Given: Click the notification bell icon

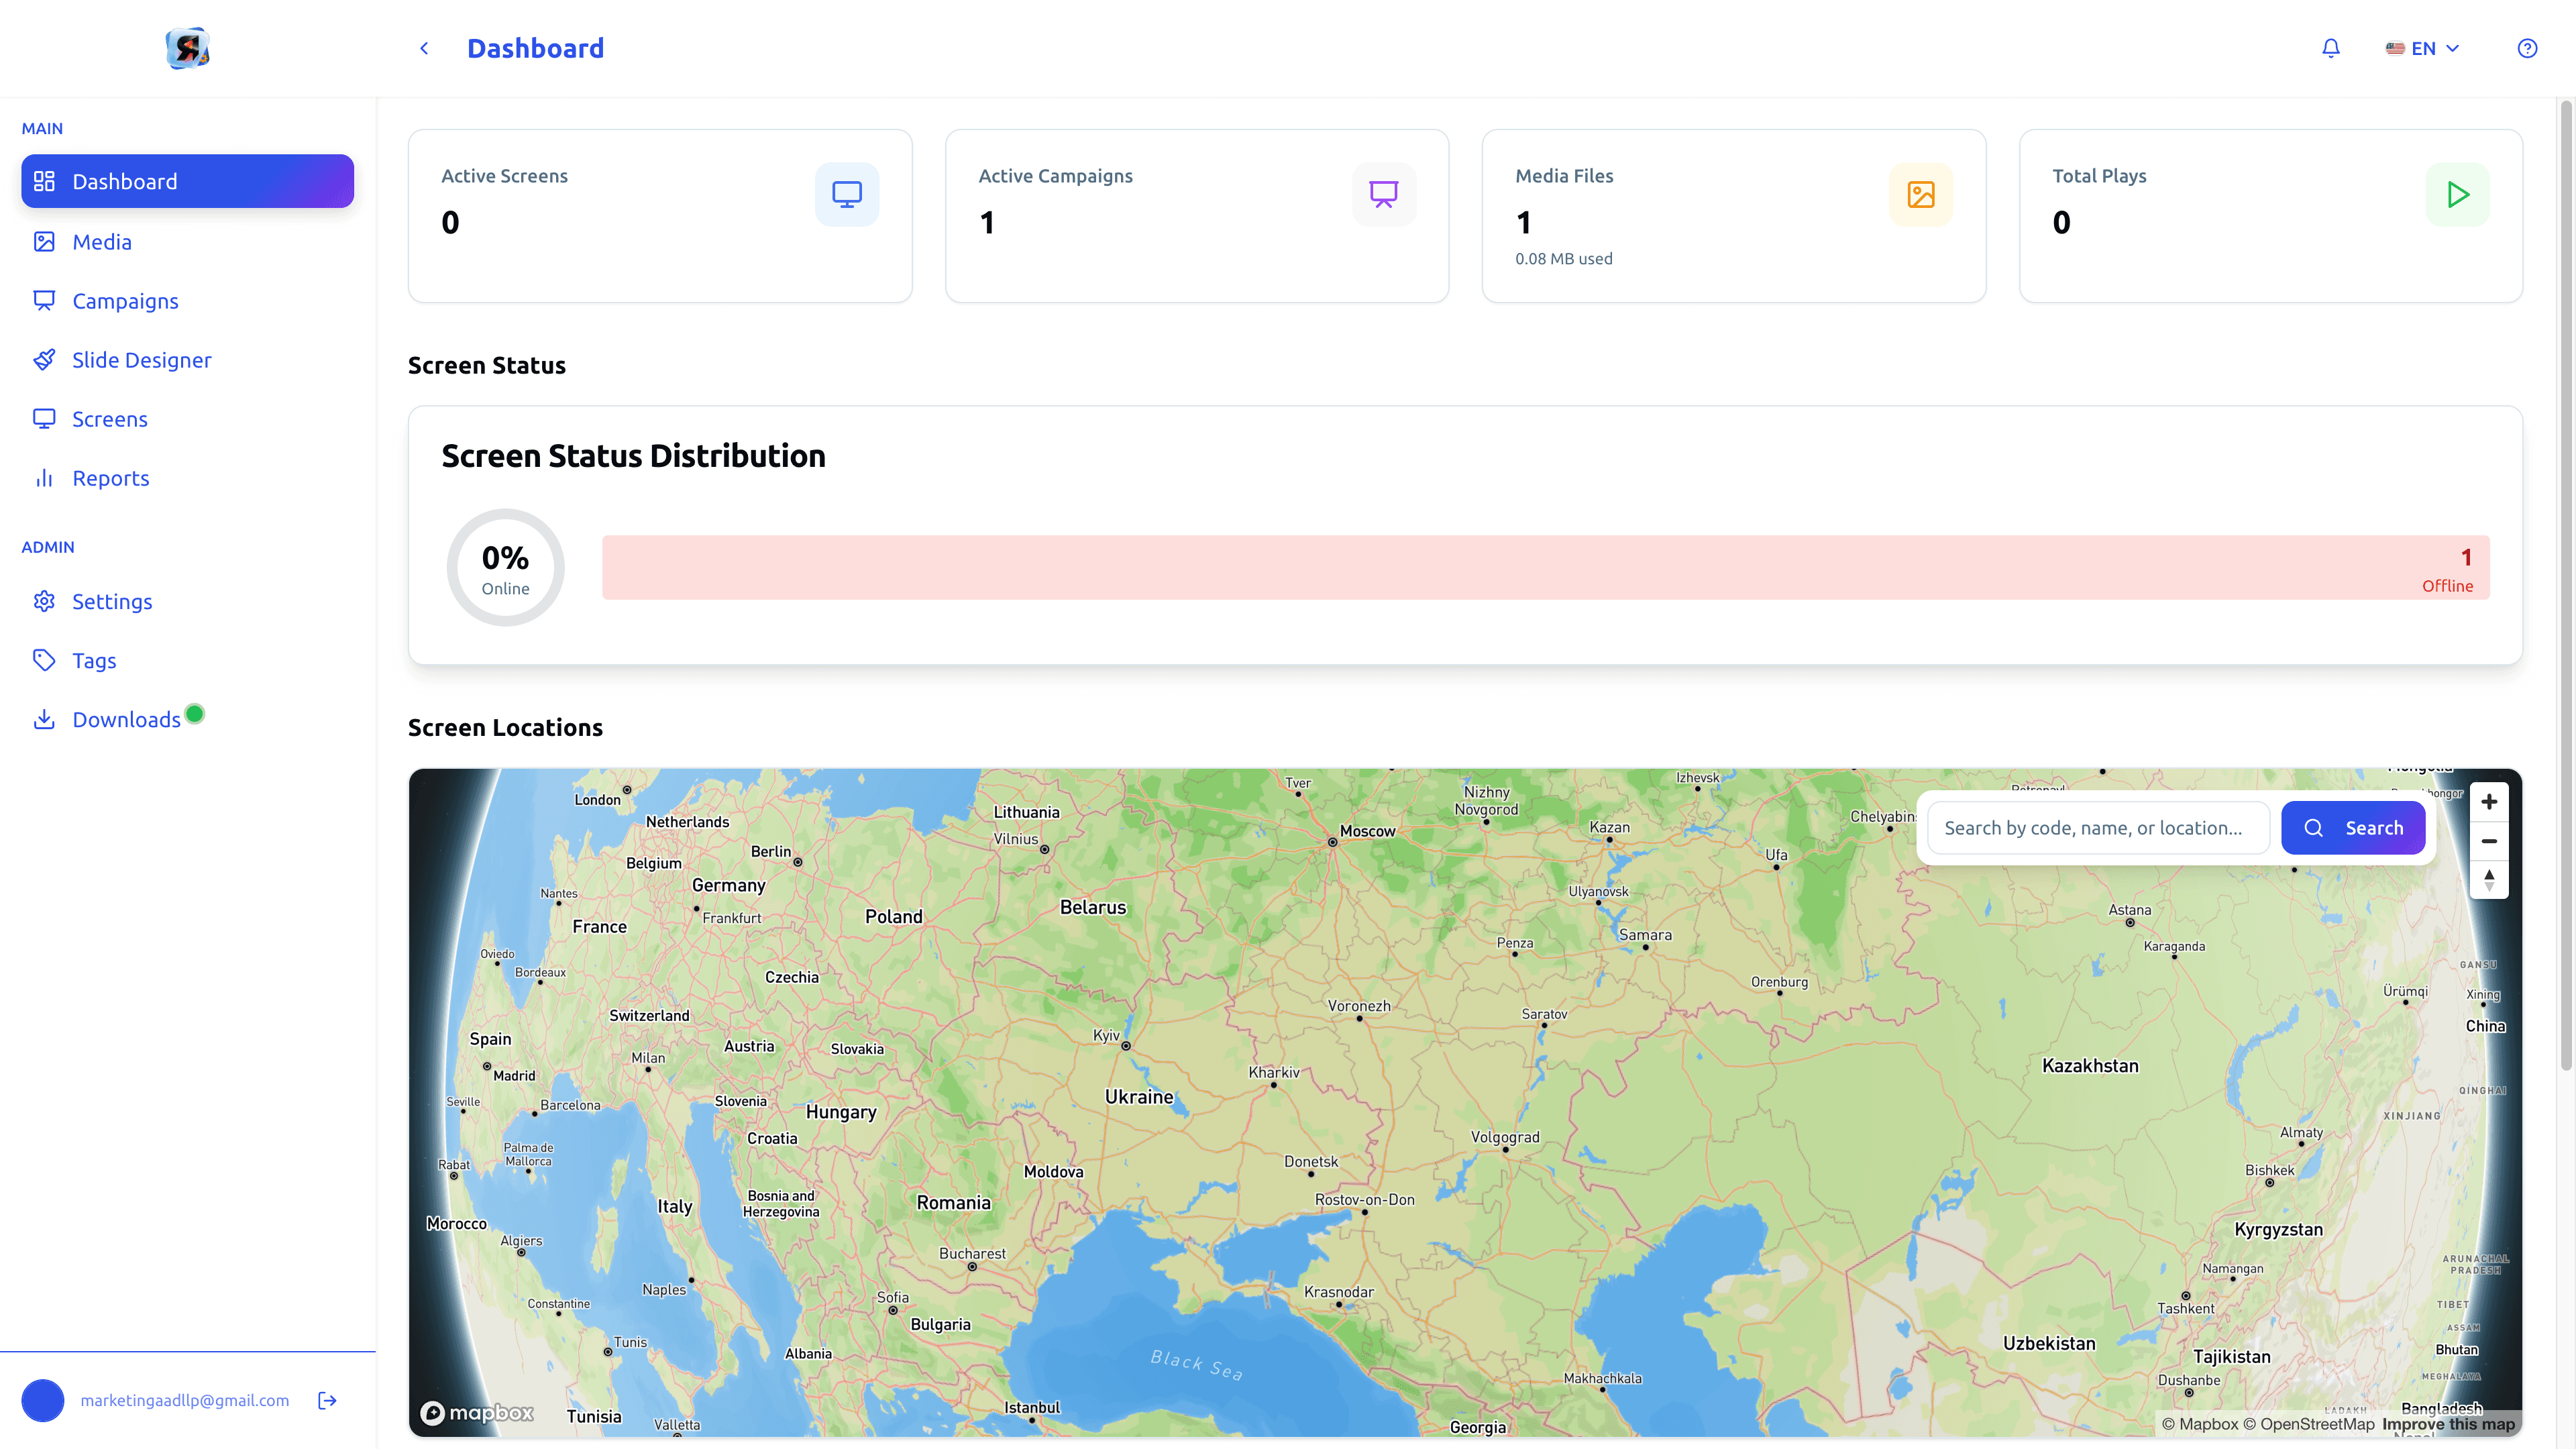Looking at the screenshot, I should (2330, 48).
